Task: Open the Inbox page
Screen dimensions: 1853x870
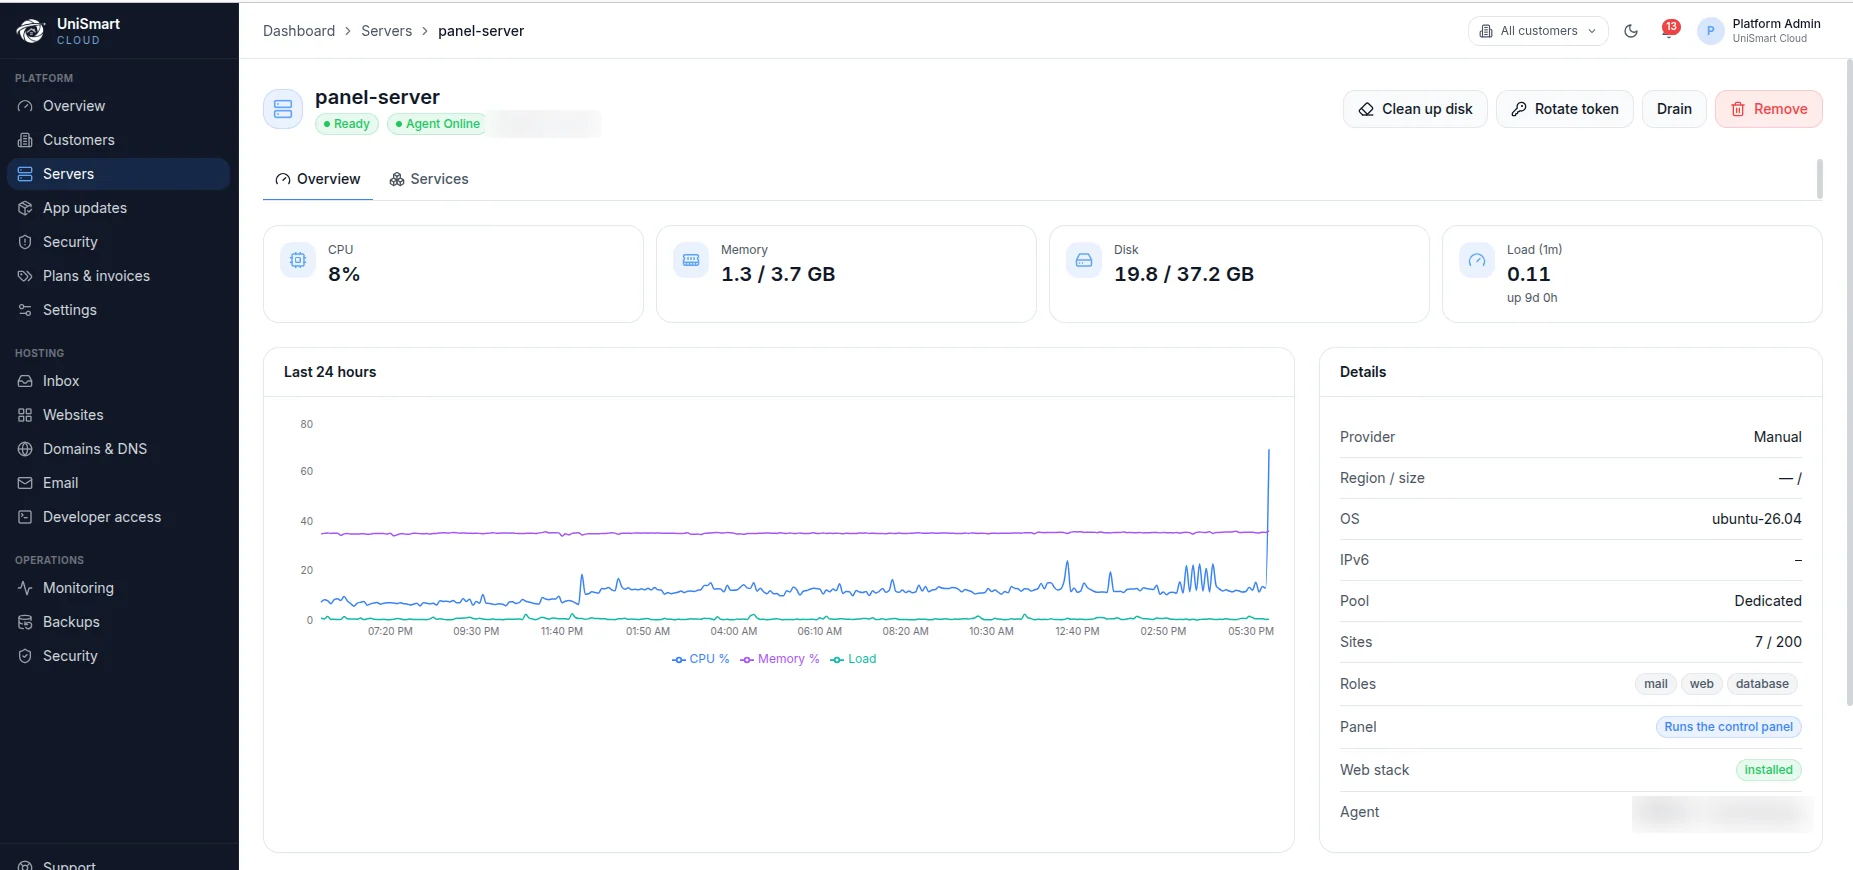Action: [x=118, y=381]
